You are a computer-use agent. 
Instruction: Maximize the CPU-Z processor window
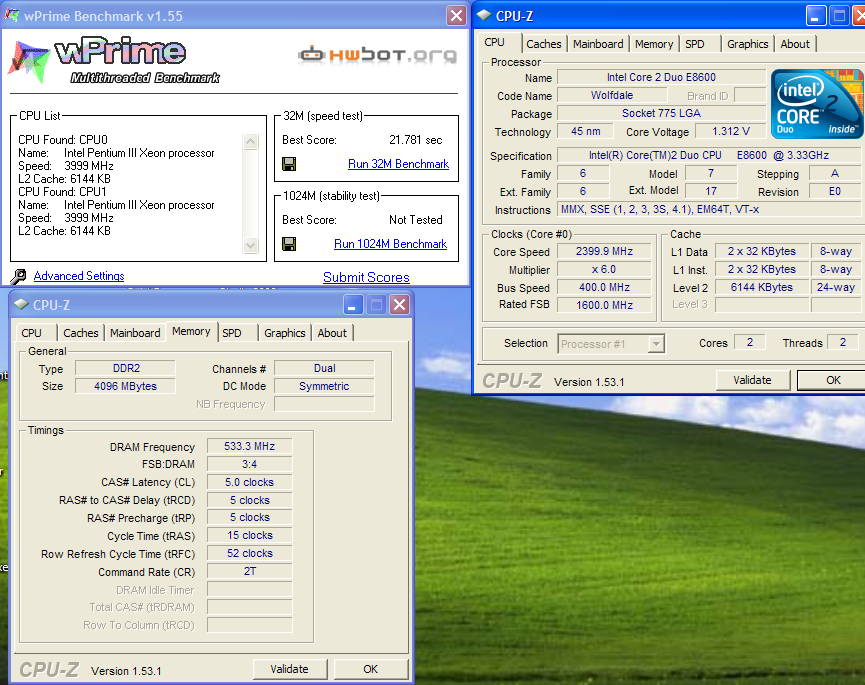click(x=839, y=16)
